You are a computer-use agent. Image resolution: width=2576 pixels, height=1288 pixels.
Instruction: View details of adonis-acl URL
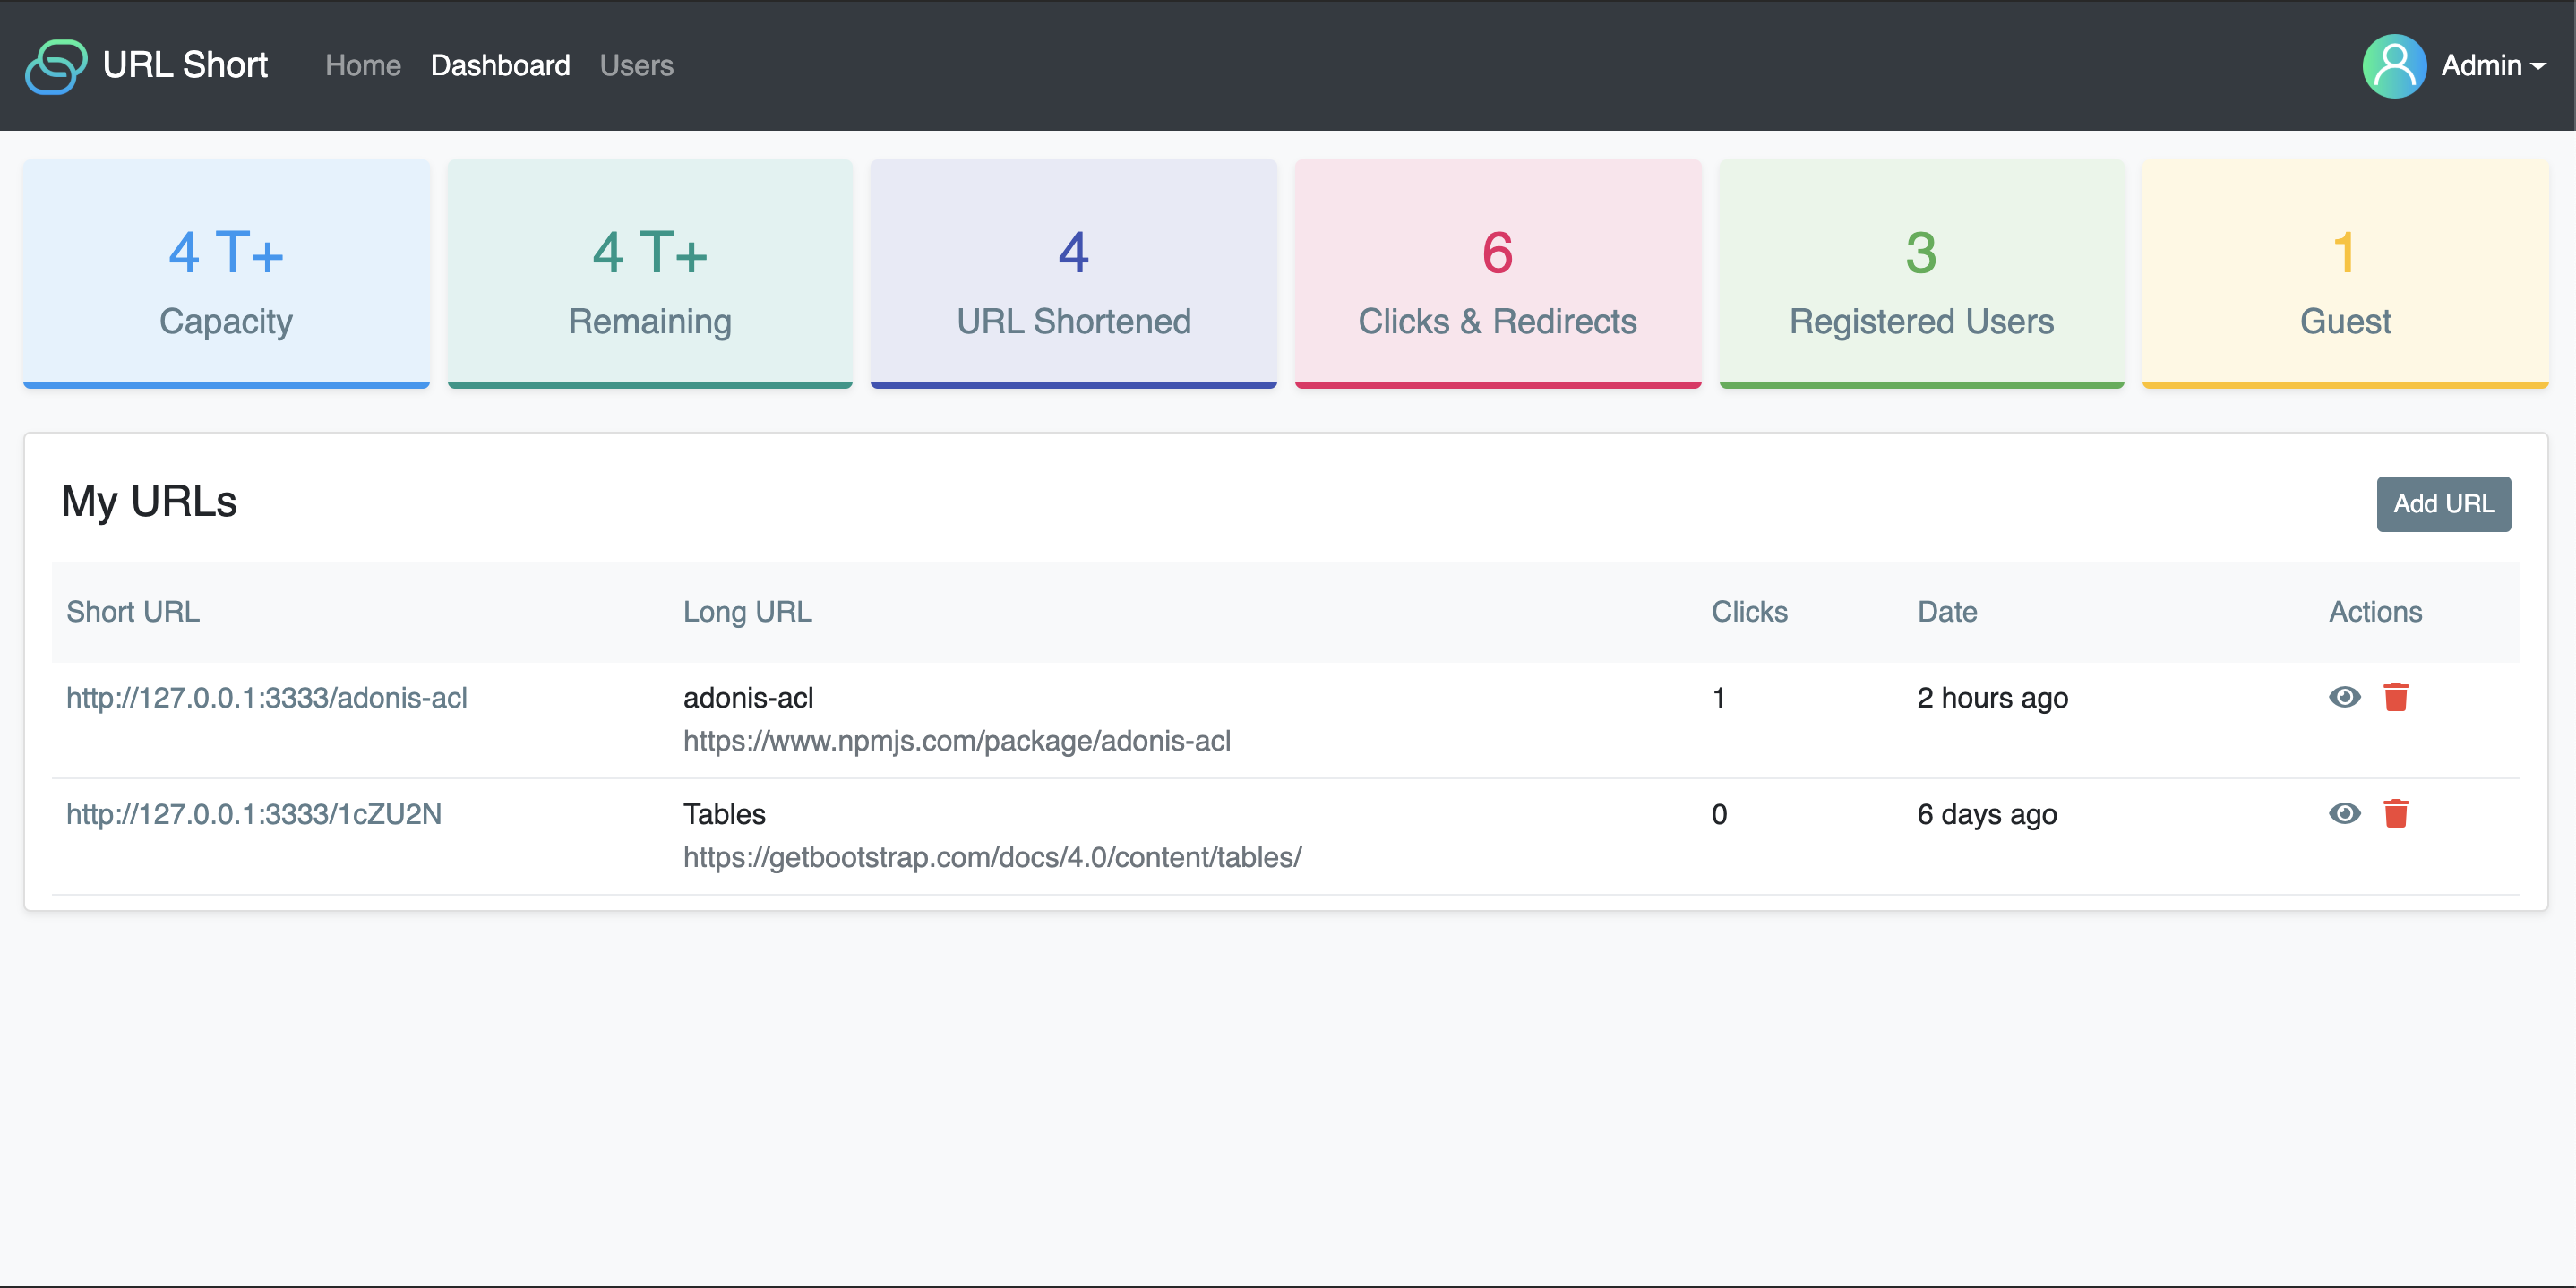click(x=2343, y=697)
